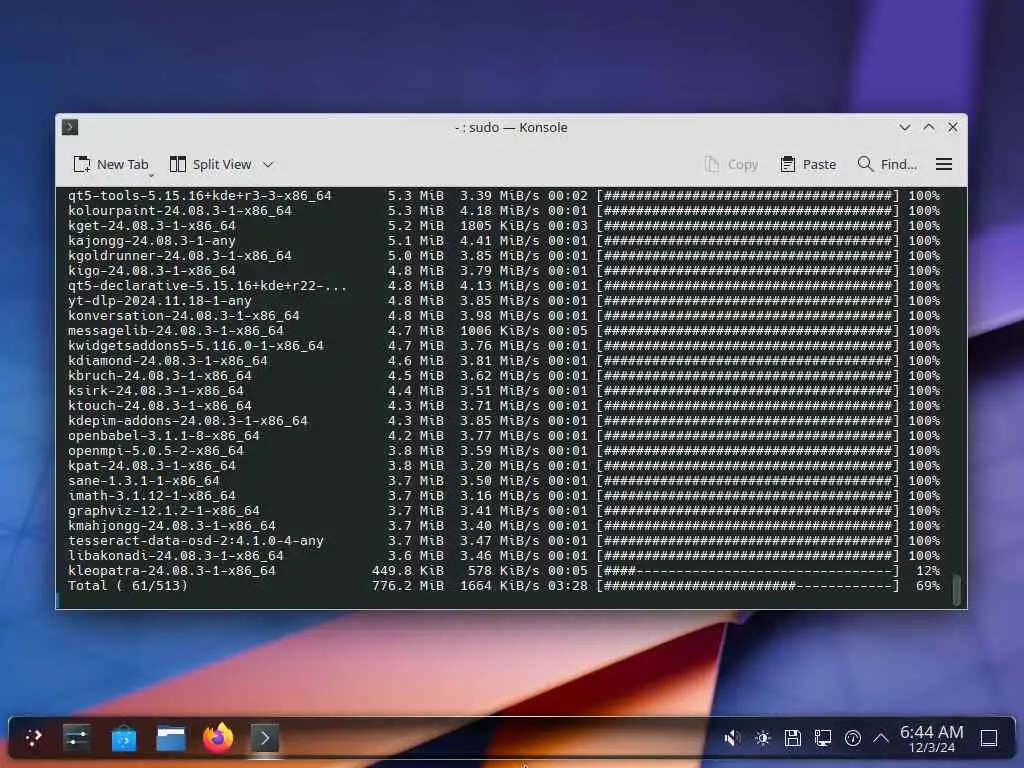Launch Discover software center from taskbar
This screenshot has width=1024, height=768.
pos(123,738)
